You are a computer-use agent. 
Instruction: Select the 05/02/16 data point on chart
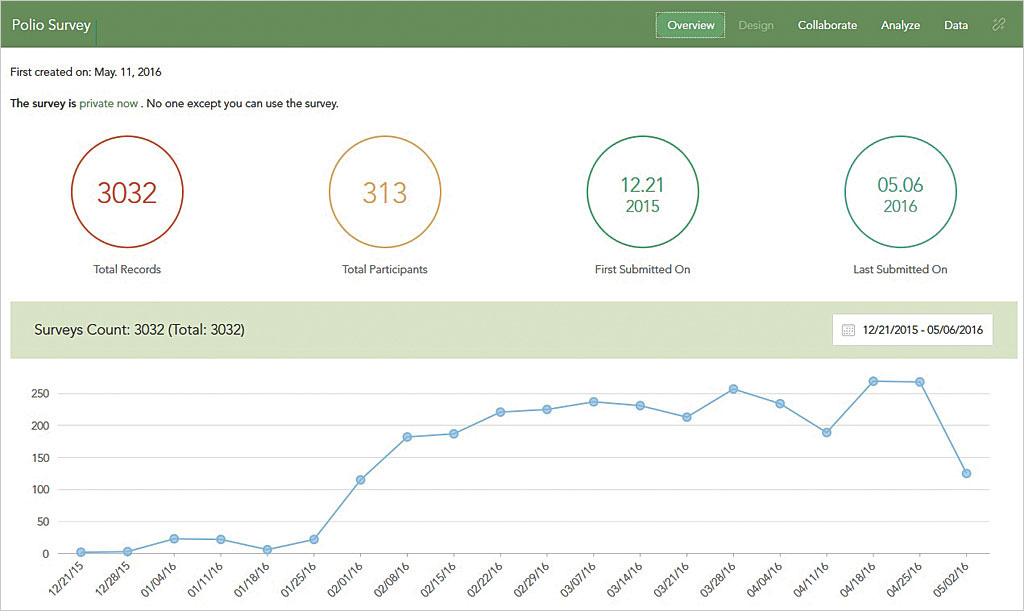click(x=966, y=473)
